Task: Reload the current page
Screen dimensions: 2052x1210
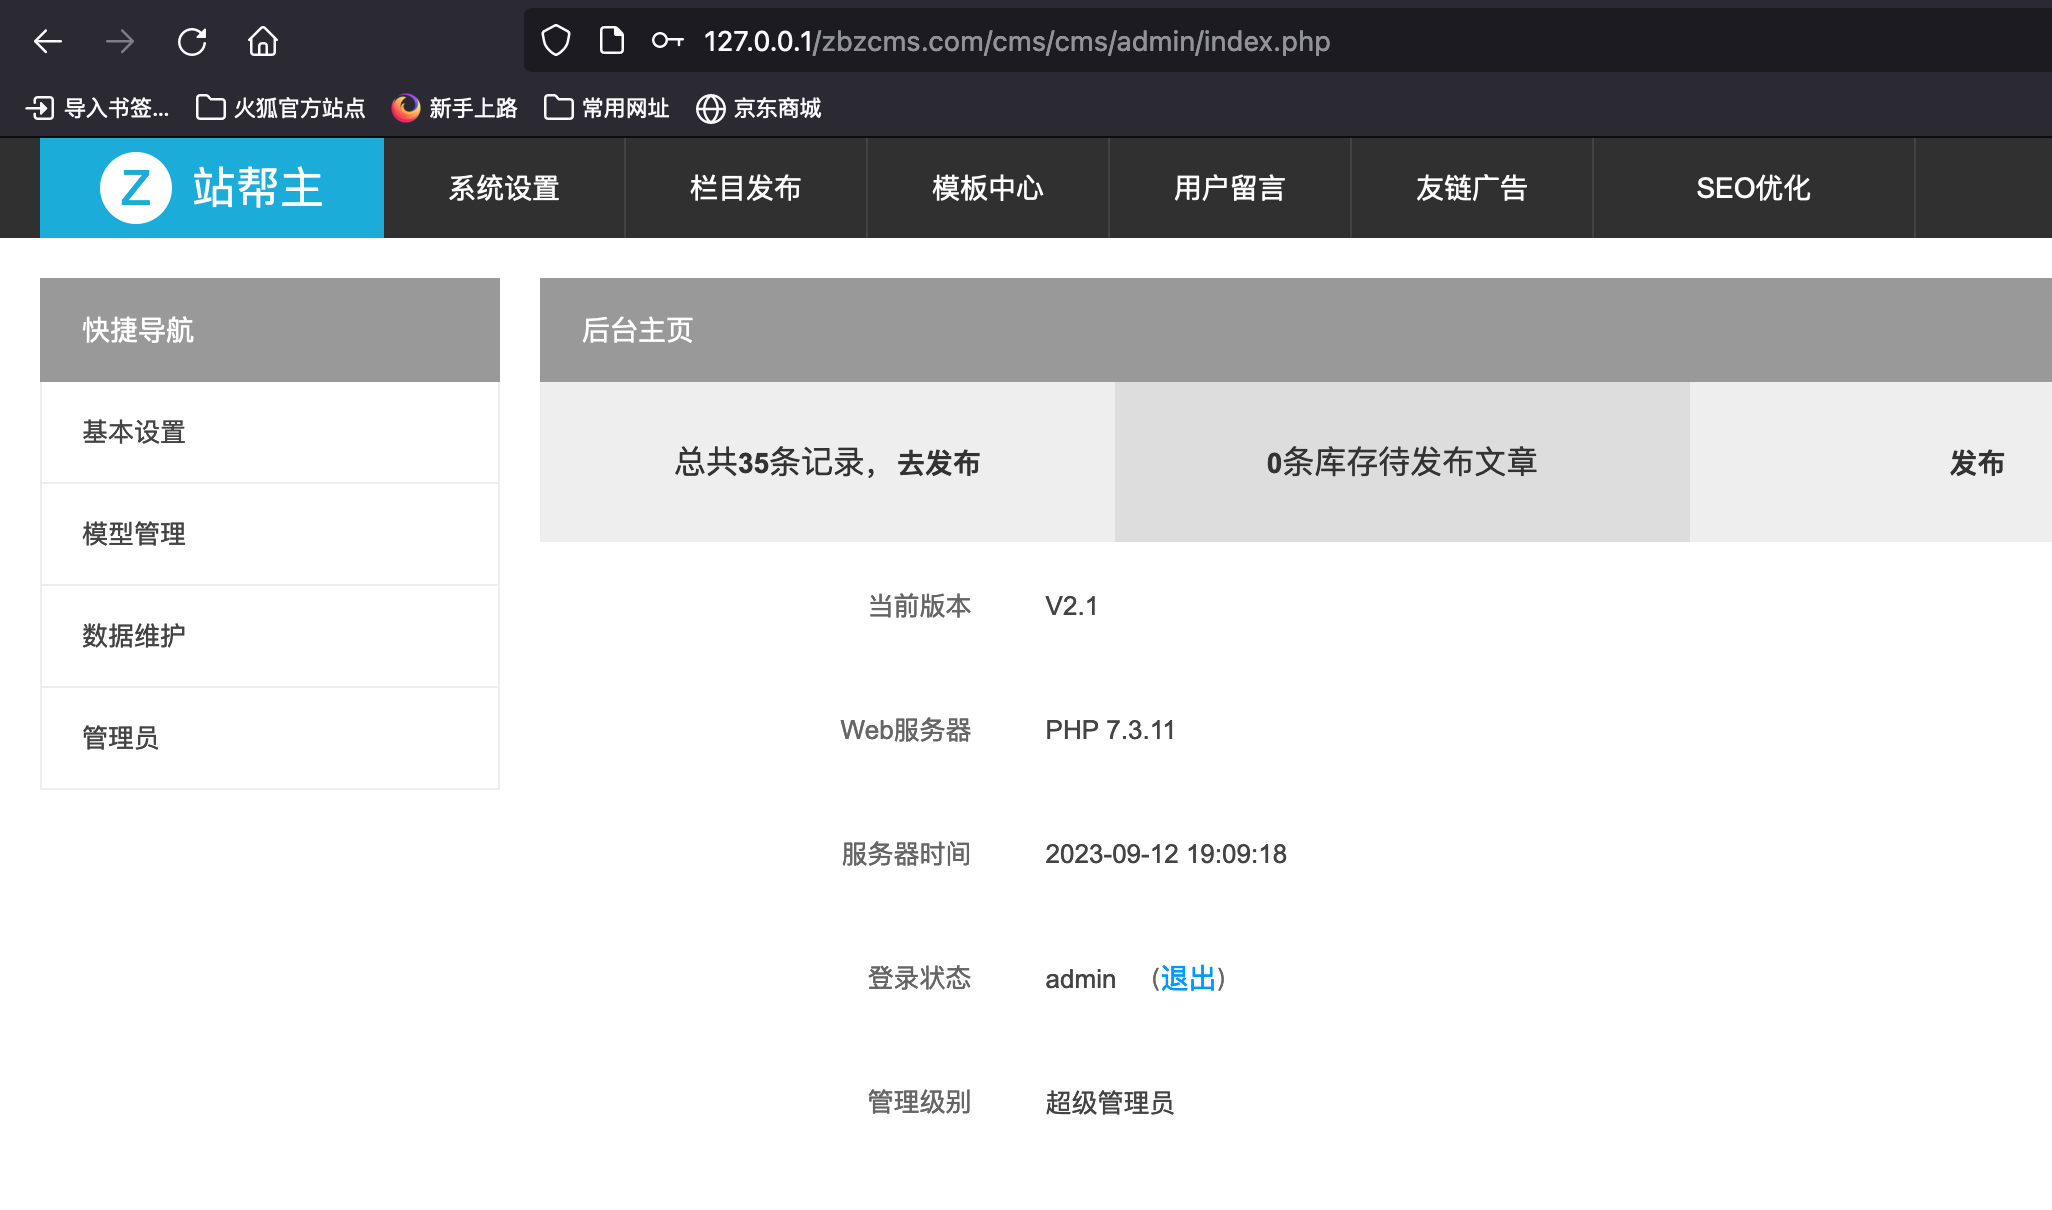Action: pos(191,41)
